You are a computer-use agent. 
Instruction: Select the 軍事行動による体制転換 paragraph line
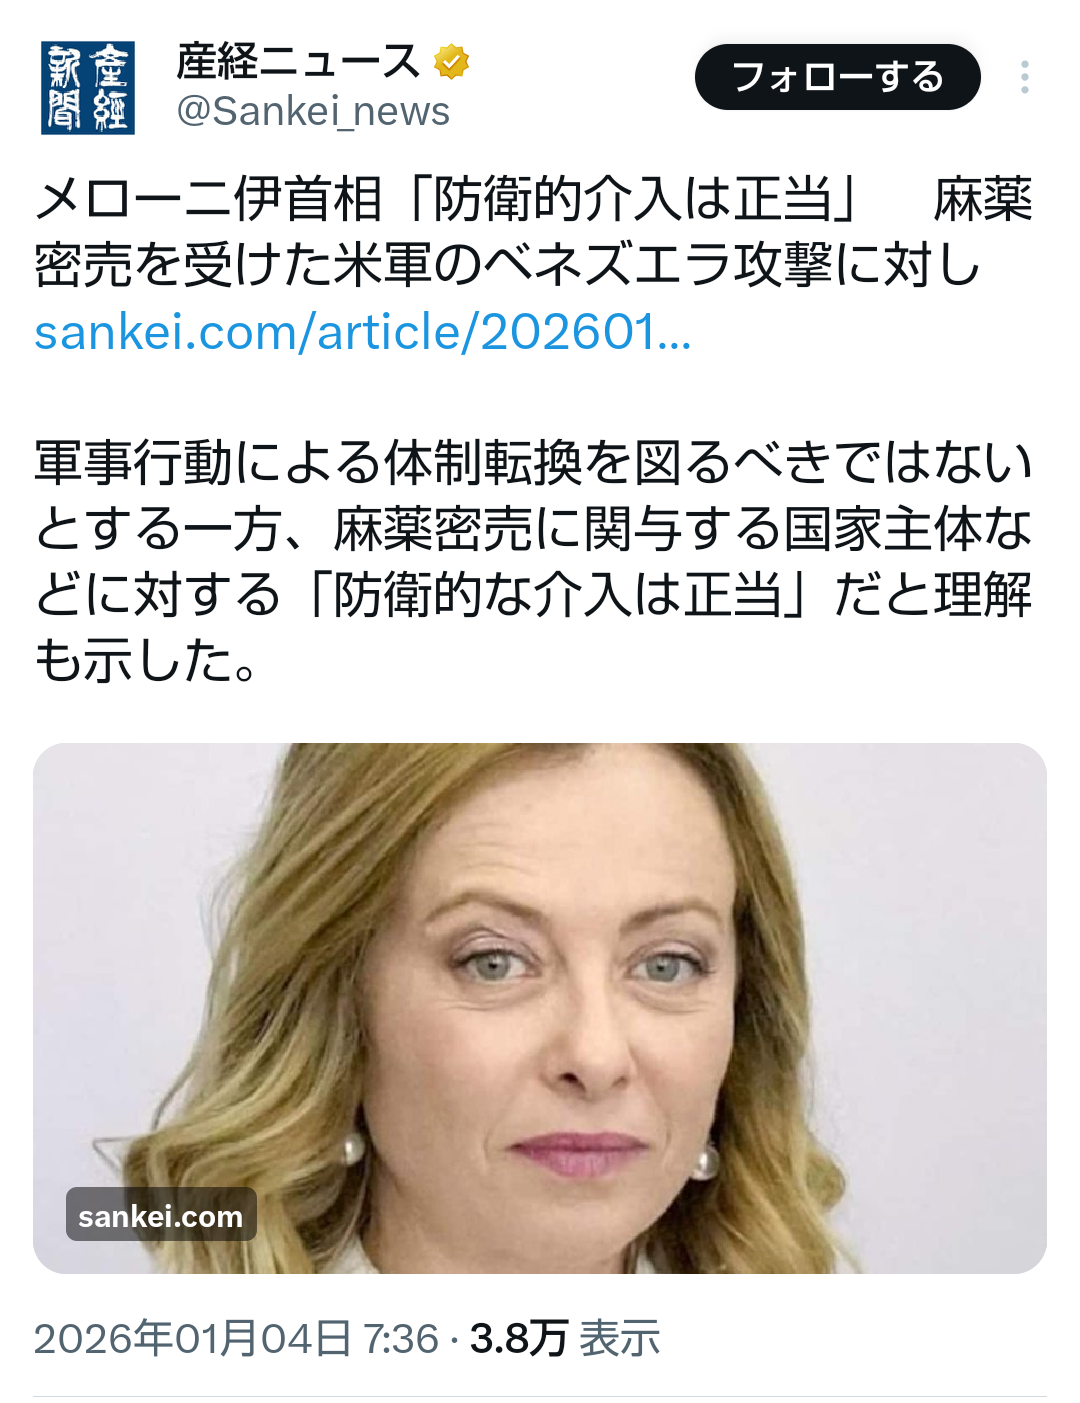[x=533, y=462]
